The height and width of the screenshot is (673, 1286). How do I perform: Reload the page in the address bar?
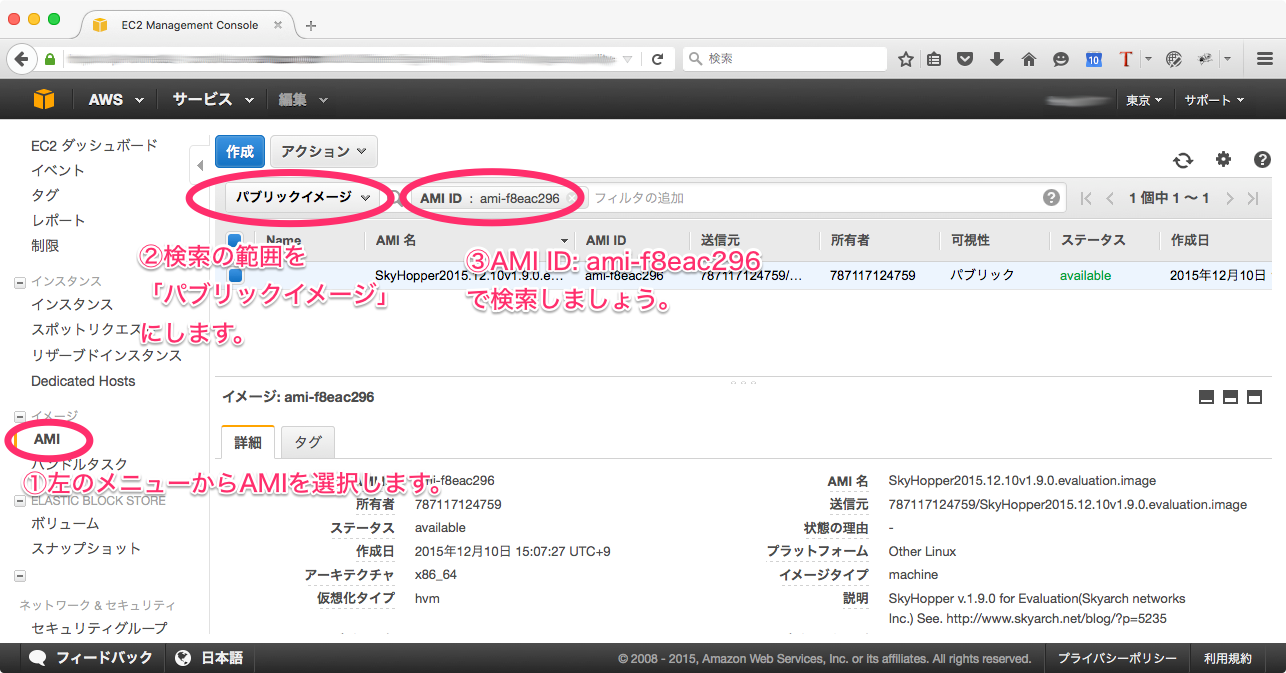[x=657, y=59]
